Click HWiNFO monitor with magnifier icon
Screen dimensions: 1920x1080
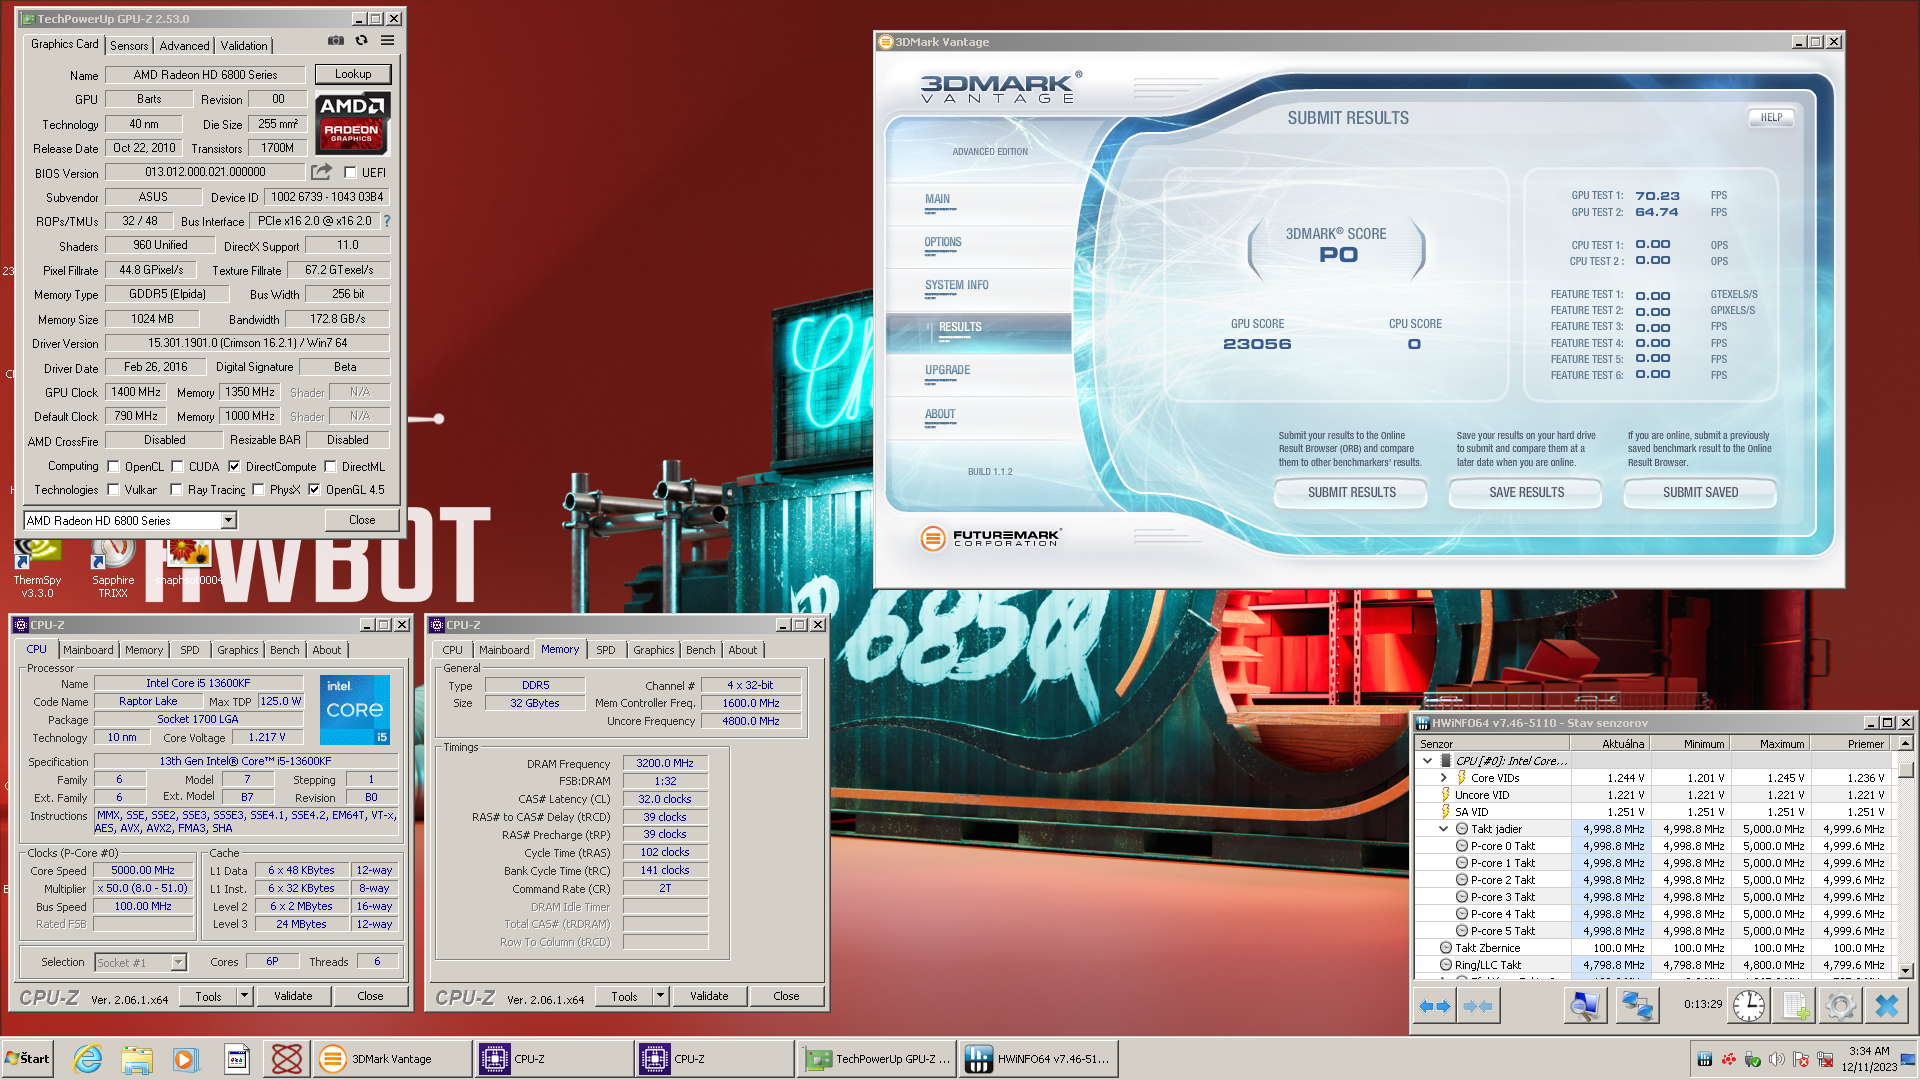point(1585,1006)
